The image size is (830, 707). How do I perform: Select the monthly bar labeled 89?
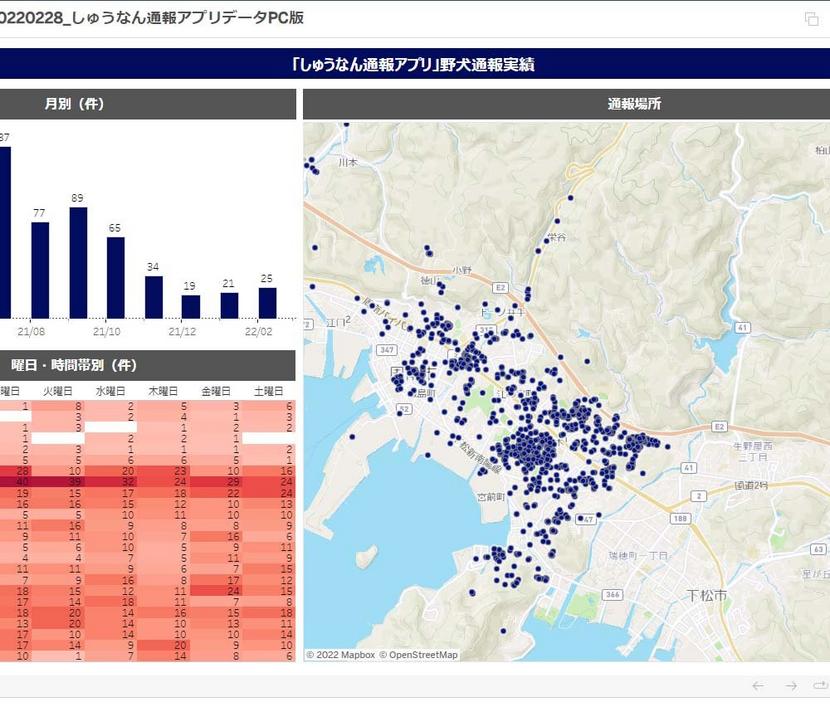(78, 262)
